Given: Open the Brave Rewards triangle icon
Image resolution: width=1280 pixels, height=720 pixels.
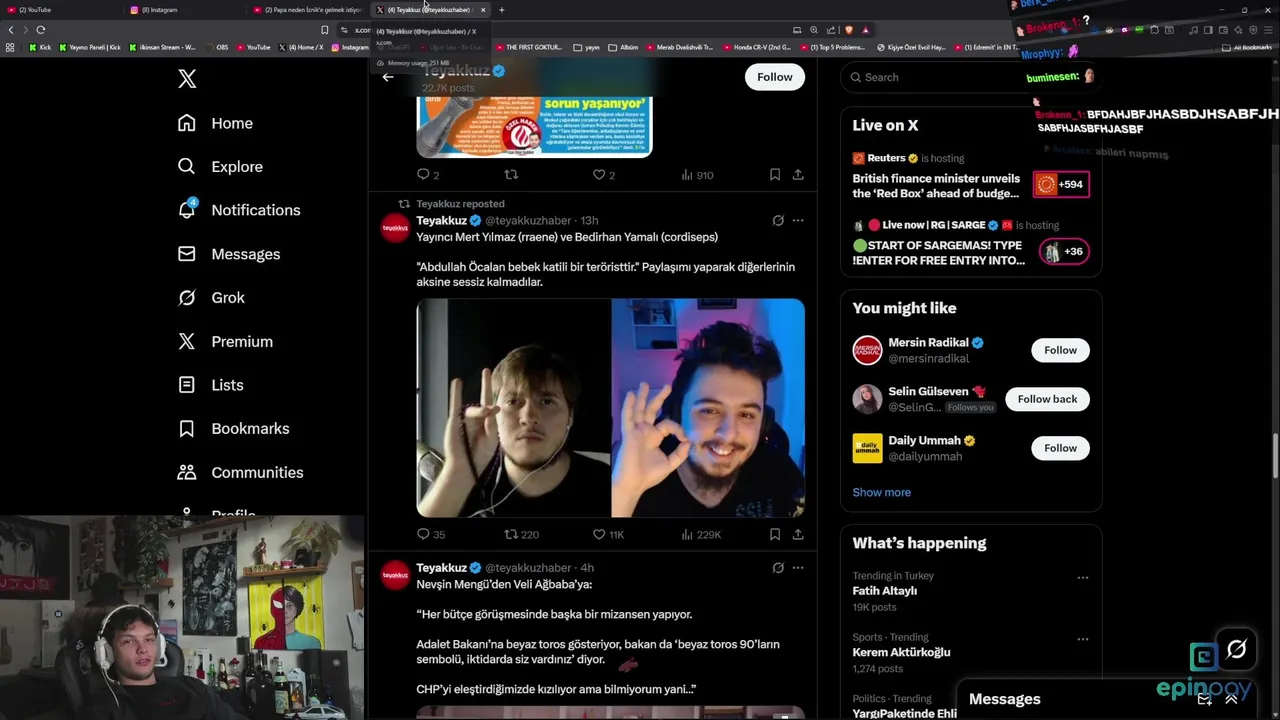Looking at the screenshot, I should pos(866,30).
